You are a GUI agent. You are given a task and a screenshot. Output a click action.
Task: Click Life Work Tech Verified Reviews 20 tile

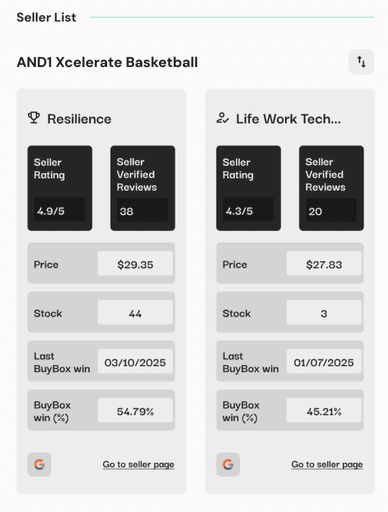[331, 188]
